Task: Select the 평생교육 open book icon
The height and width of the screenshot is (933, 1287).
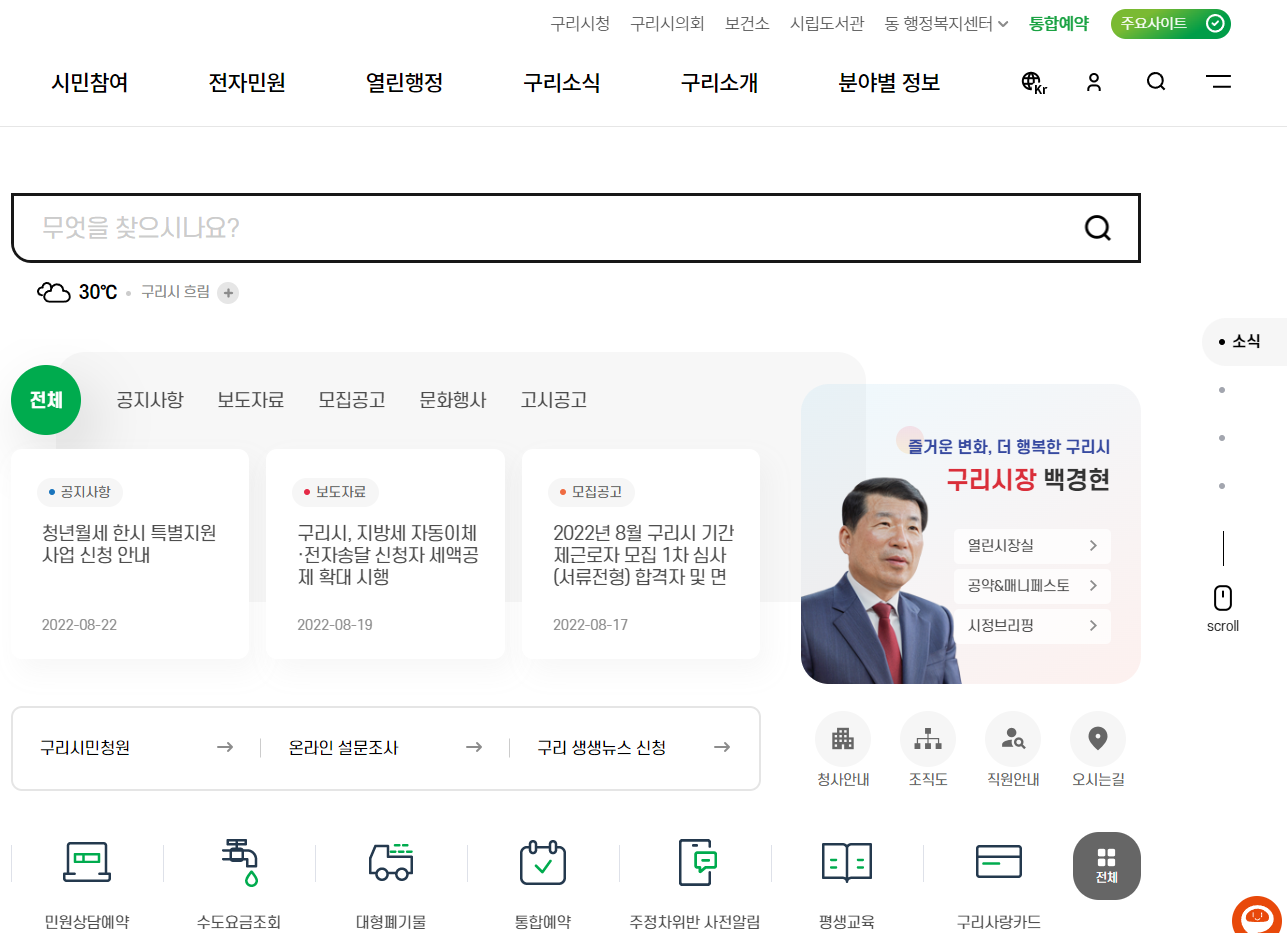Action: click(845, 861)
